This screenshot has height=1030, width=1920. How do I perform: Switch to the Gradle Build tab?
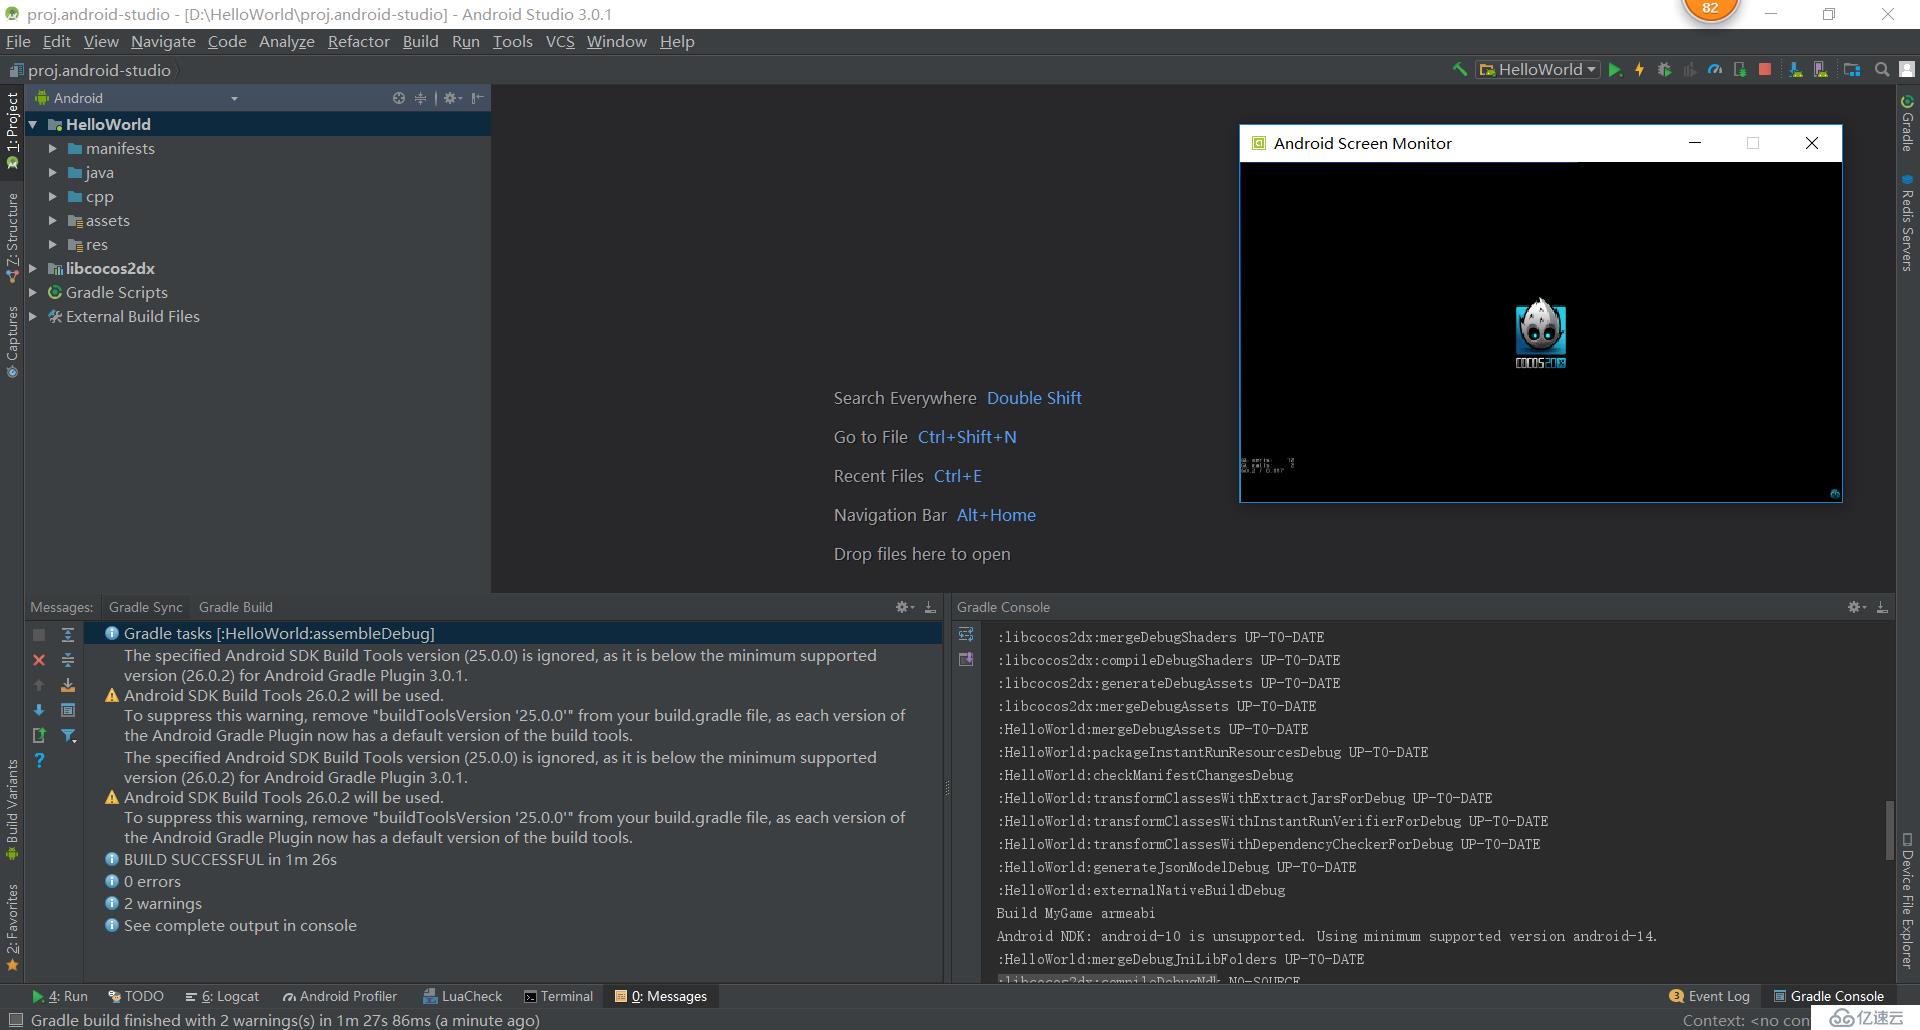236,607
